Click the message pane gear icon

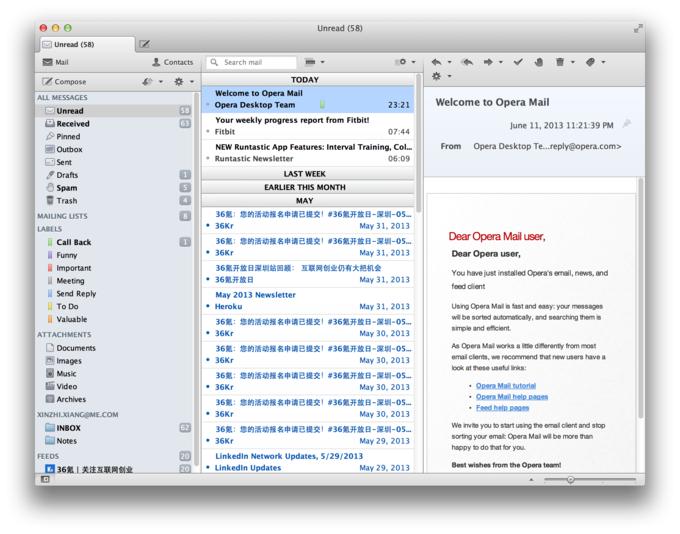[x=436, y=76]
